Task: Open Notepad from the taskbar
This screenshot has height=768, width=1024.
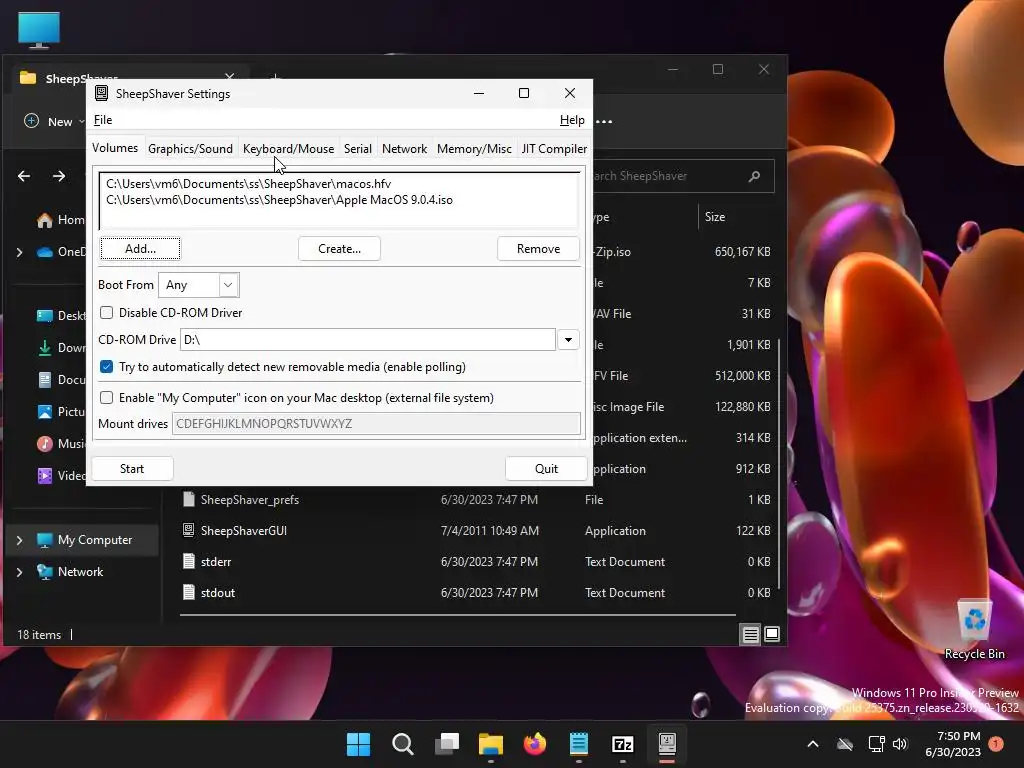Action: click(579, 744)
